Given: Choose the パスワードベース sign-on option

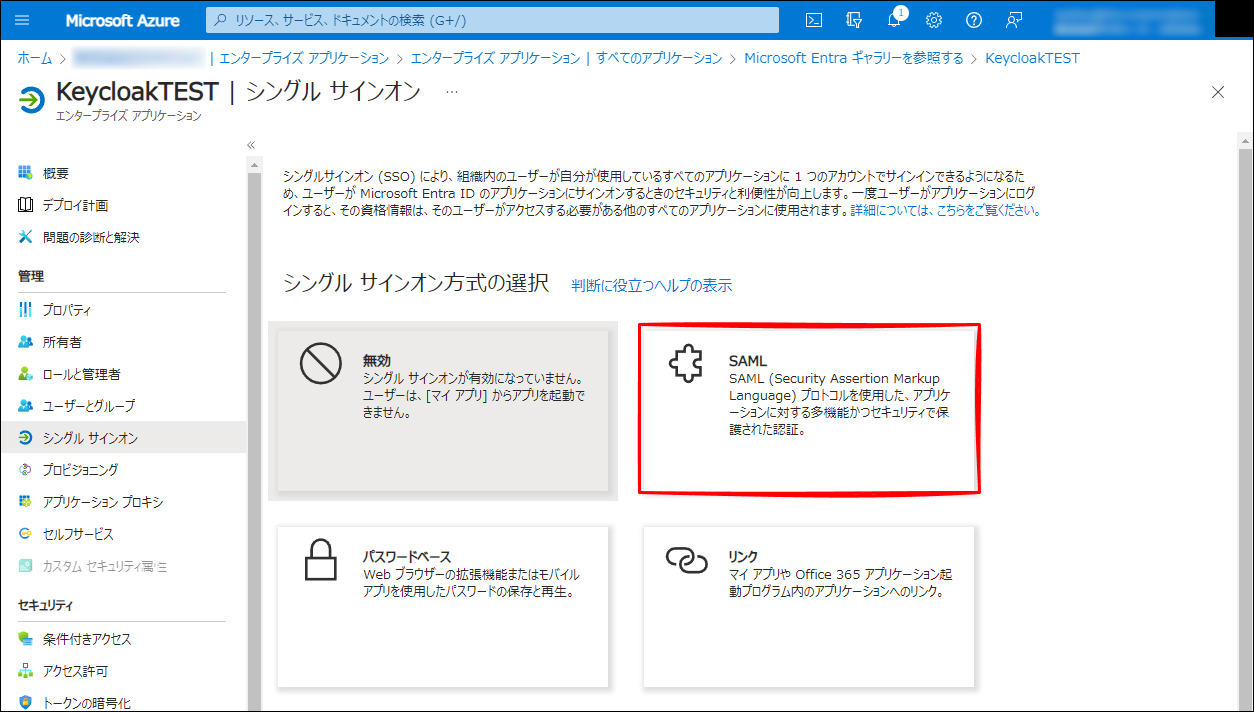Looking at the screenshot, I should (x=442, y=606).
